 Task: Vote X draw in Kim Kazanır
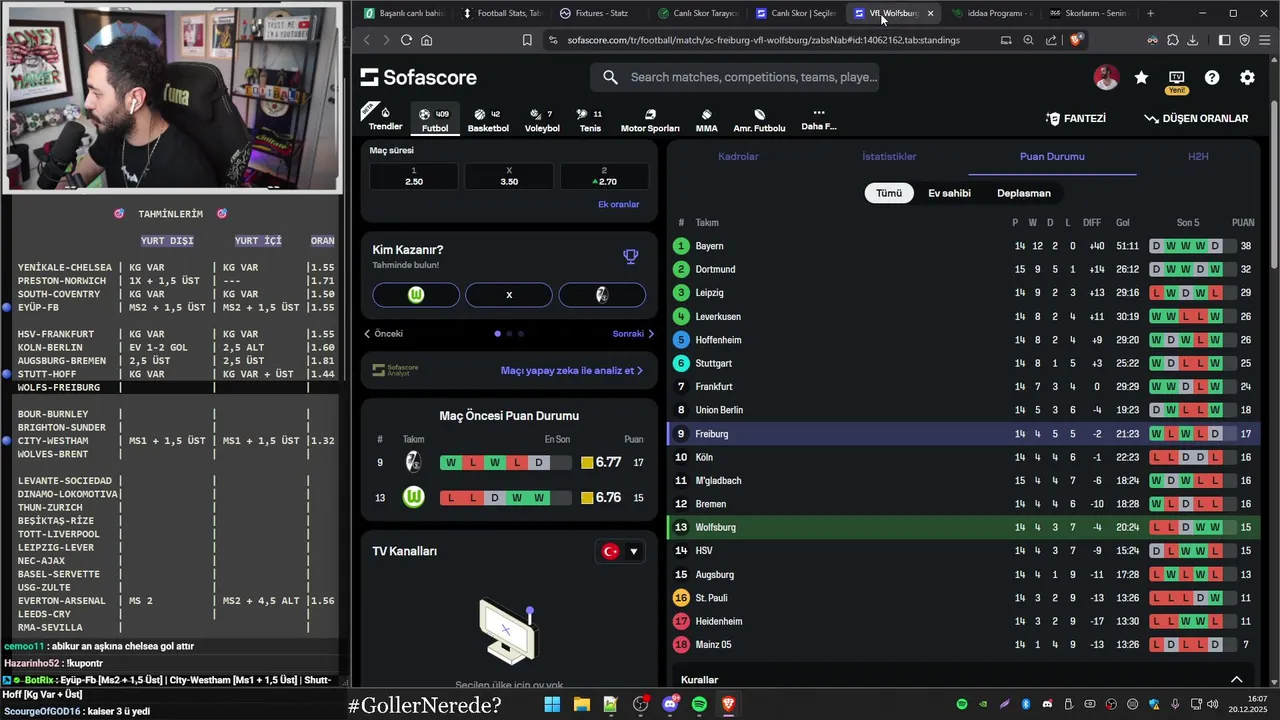tap(509, 295)
